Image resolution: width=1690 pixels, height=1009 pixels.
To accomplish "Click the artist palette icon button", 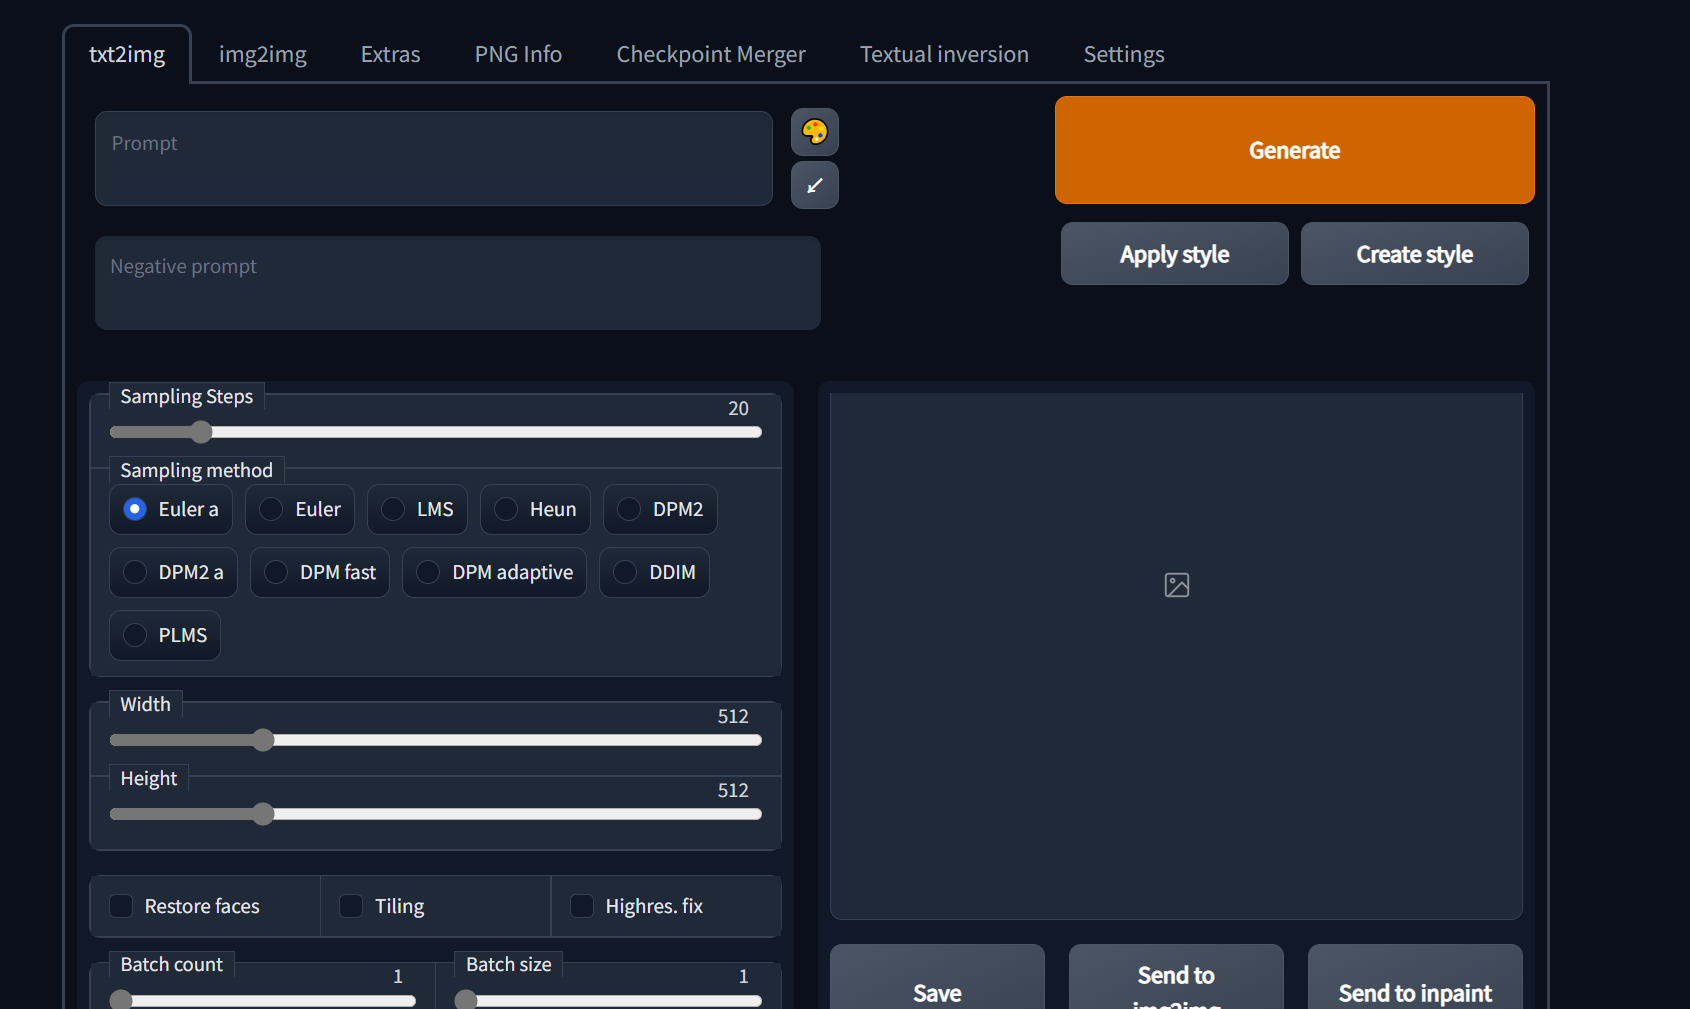I will (814, 132).
